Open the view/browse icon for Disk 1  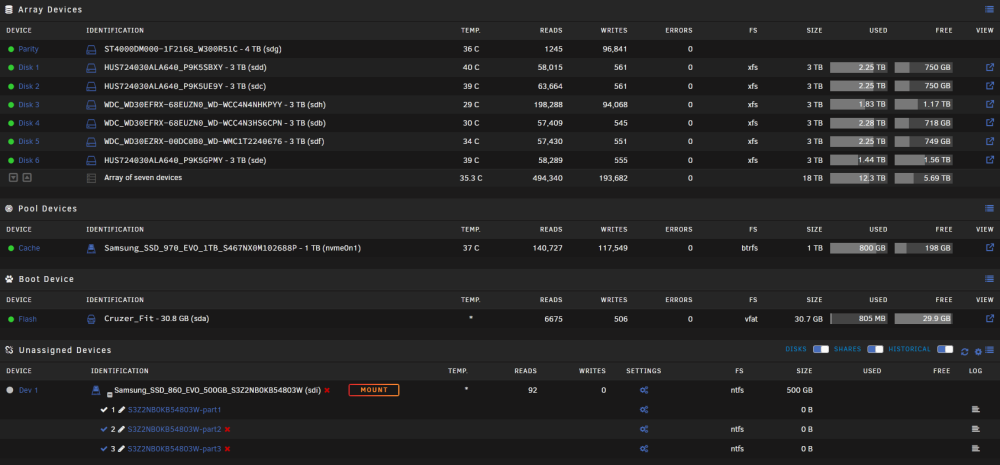coord(990,67)
